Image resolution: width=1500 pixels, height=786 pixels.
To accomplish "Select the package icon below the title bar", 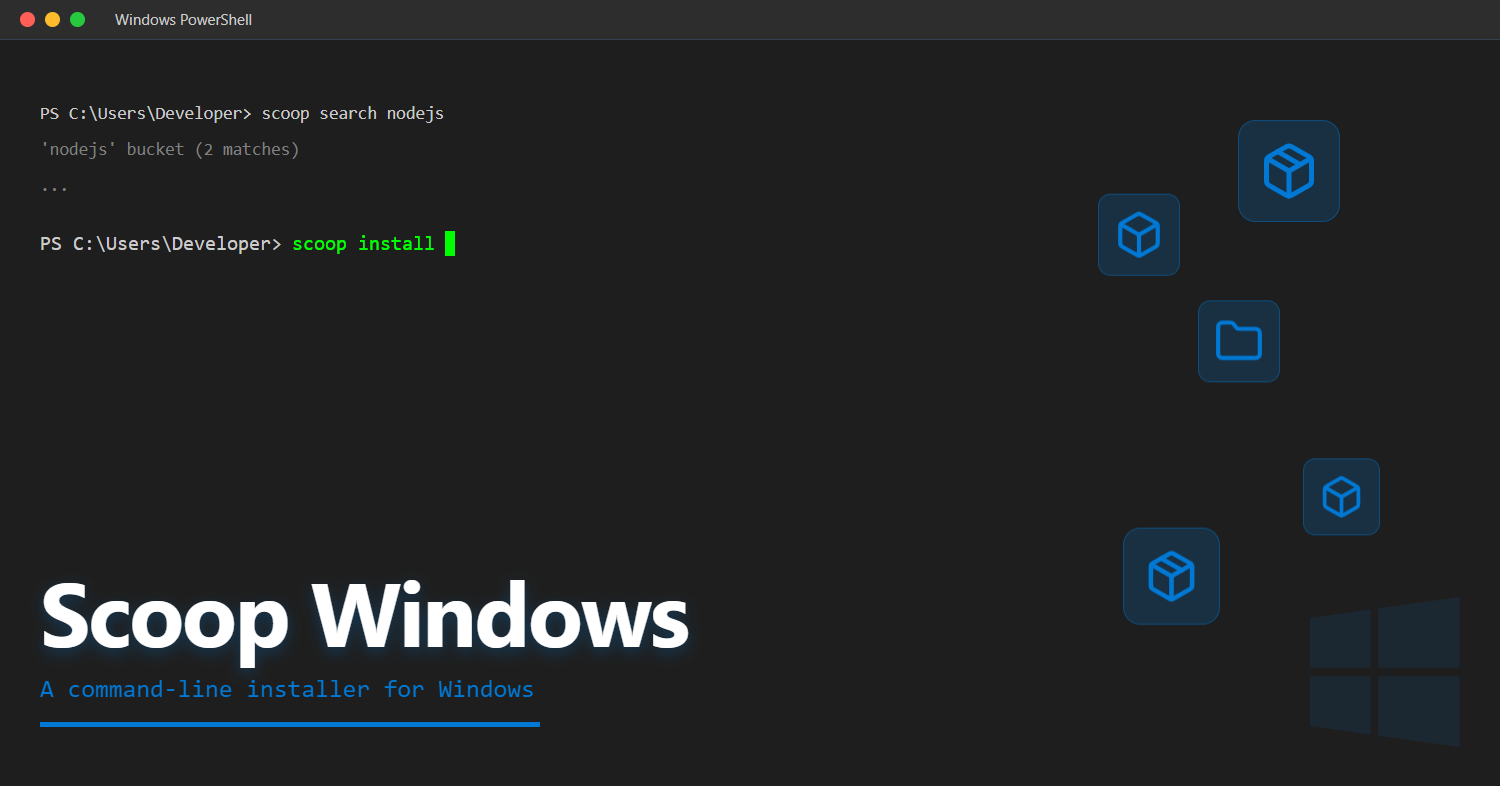I will click(x=1138, y=234).
